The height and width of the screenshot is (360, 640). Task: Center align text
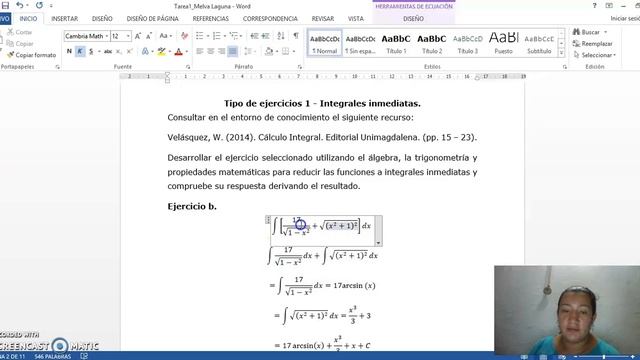[211, 51]
